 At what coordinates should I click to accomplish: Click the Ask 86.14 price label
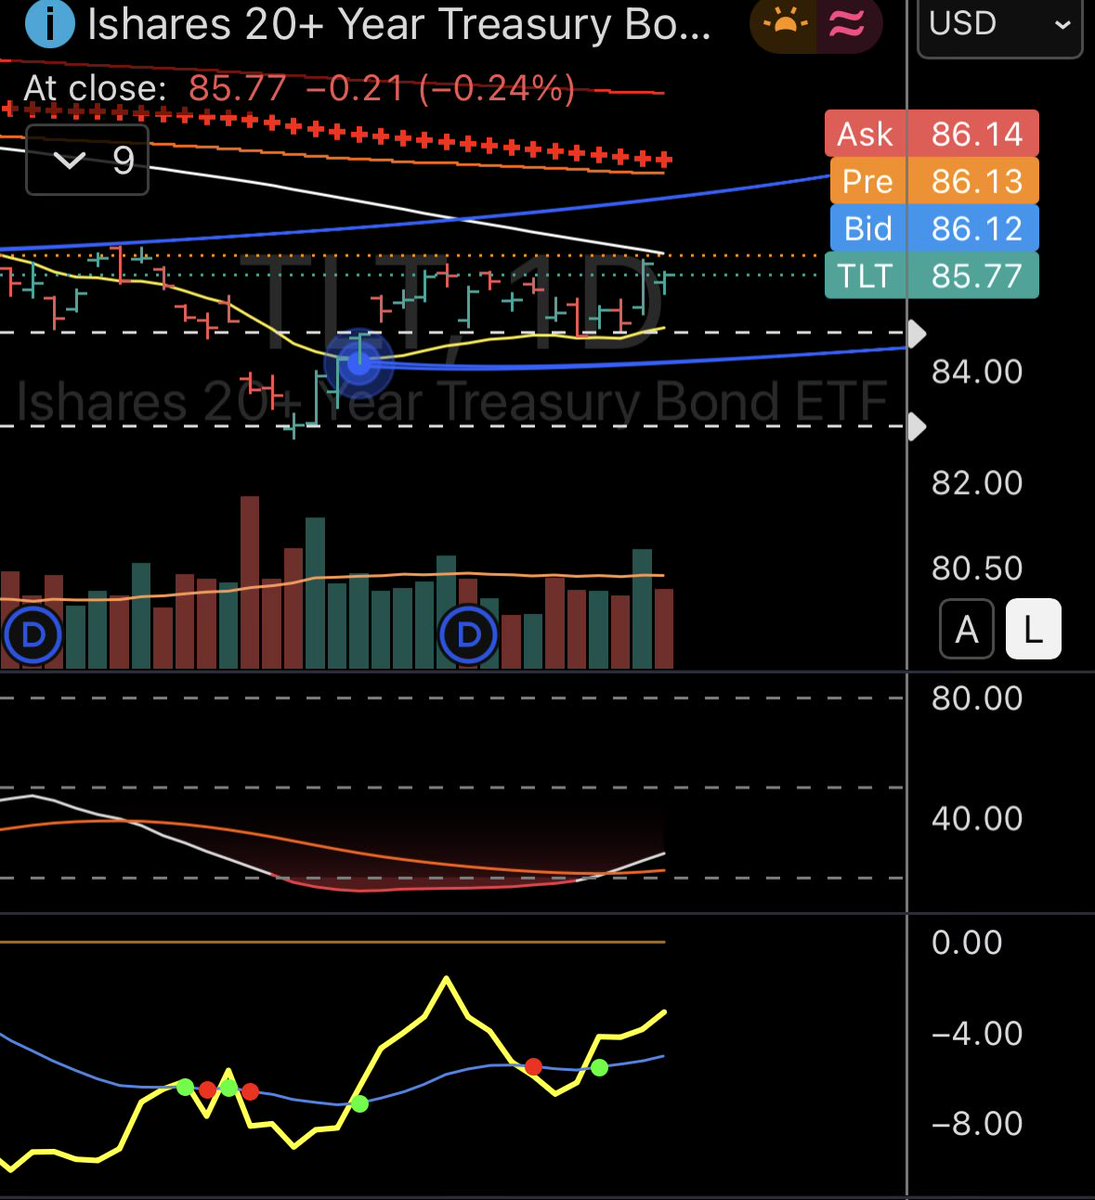931,134
